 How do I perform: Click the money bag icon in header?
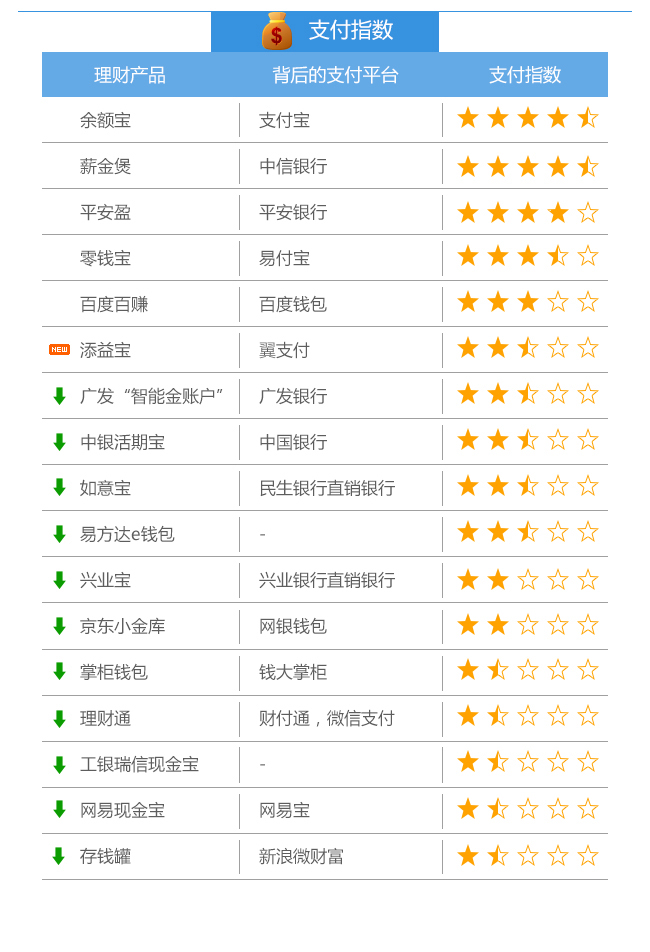pyautogui.click(x=277, y=31)
